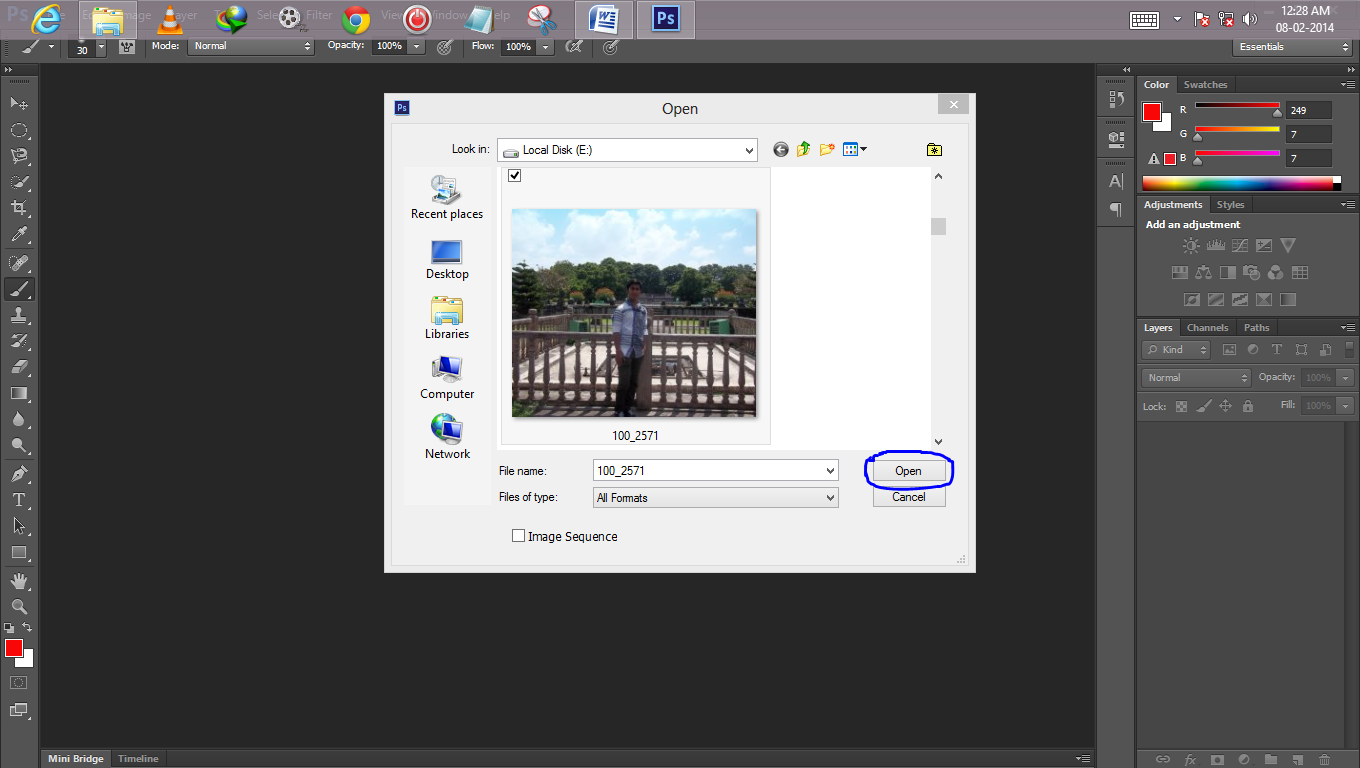1360x768 pixels.
Task: Add a Curves adjustment
Action: [x=1239, y=244]
